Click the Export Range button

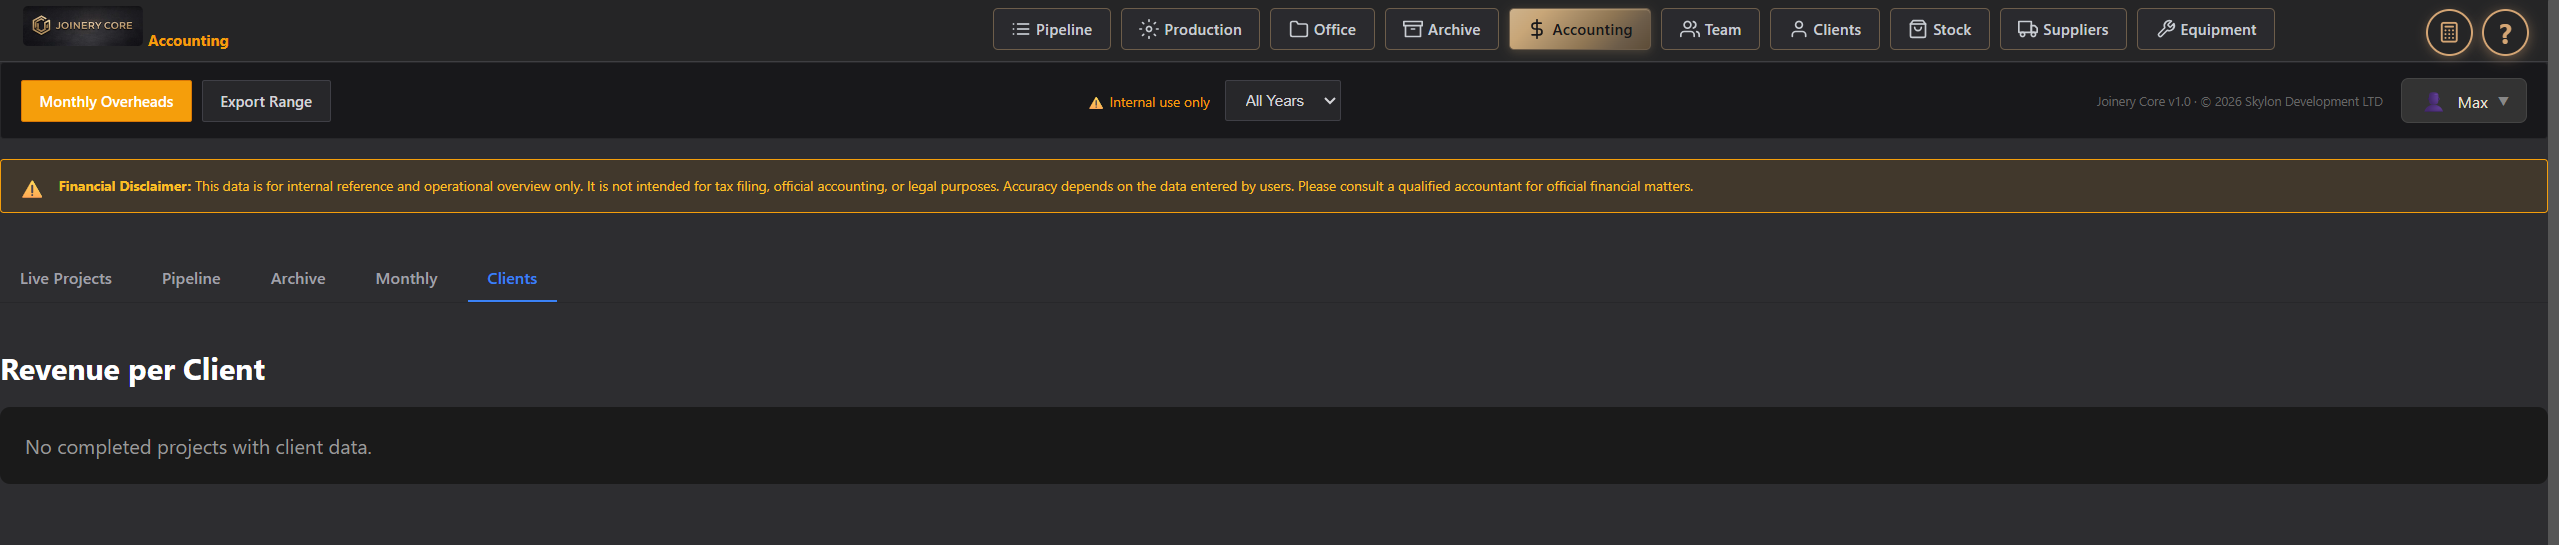click(x=266, y=102)
